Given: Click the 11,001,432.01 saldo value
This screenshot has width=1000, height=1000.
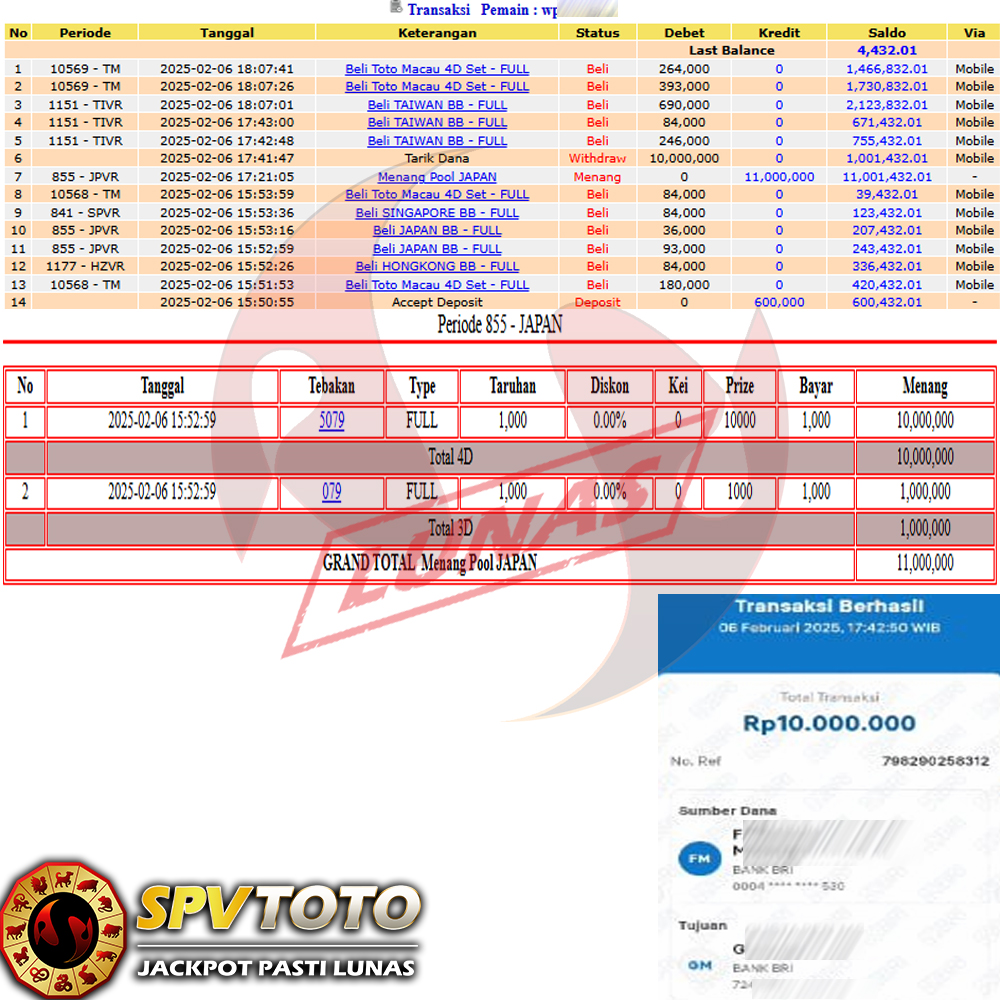Looking at the screenshot, I should pyautogui.click(x=886, y=177).
